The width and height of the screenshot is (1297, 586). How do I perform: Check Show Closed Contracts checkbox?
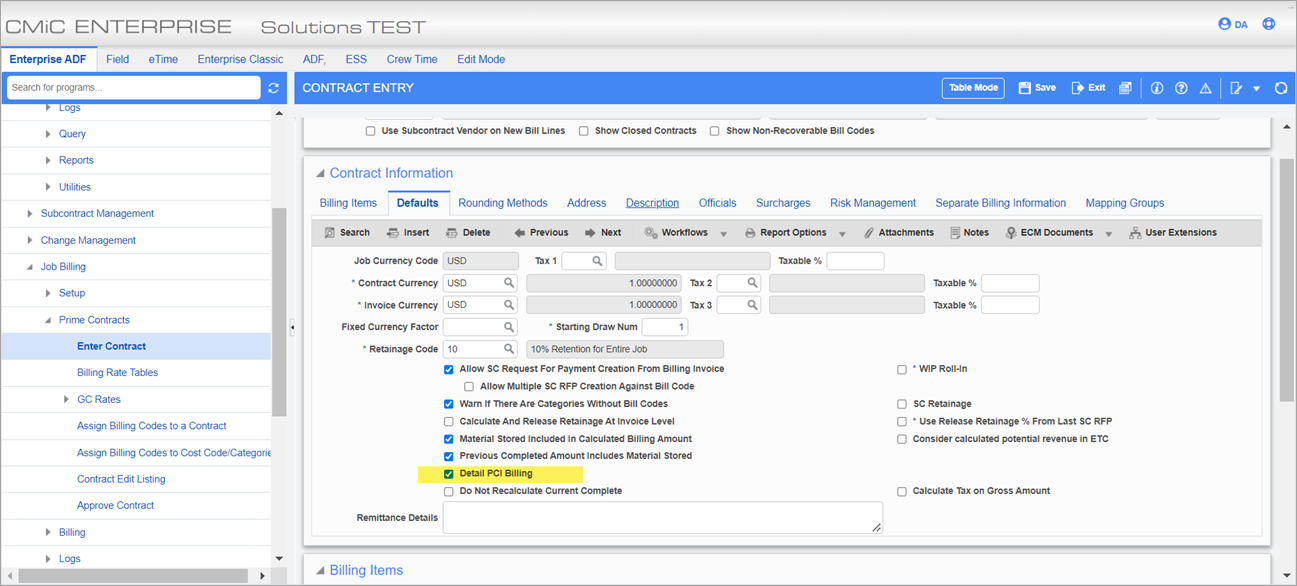pos(583,131)
